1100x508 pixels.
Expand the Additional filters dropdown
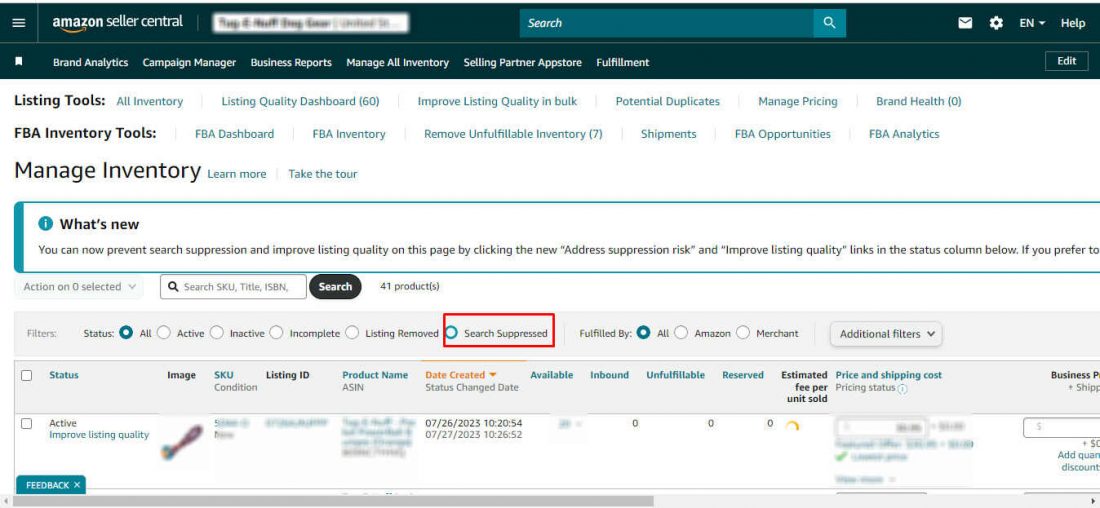pos(887,334)
